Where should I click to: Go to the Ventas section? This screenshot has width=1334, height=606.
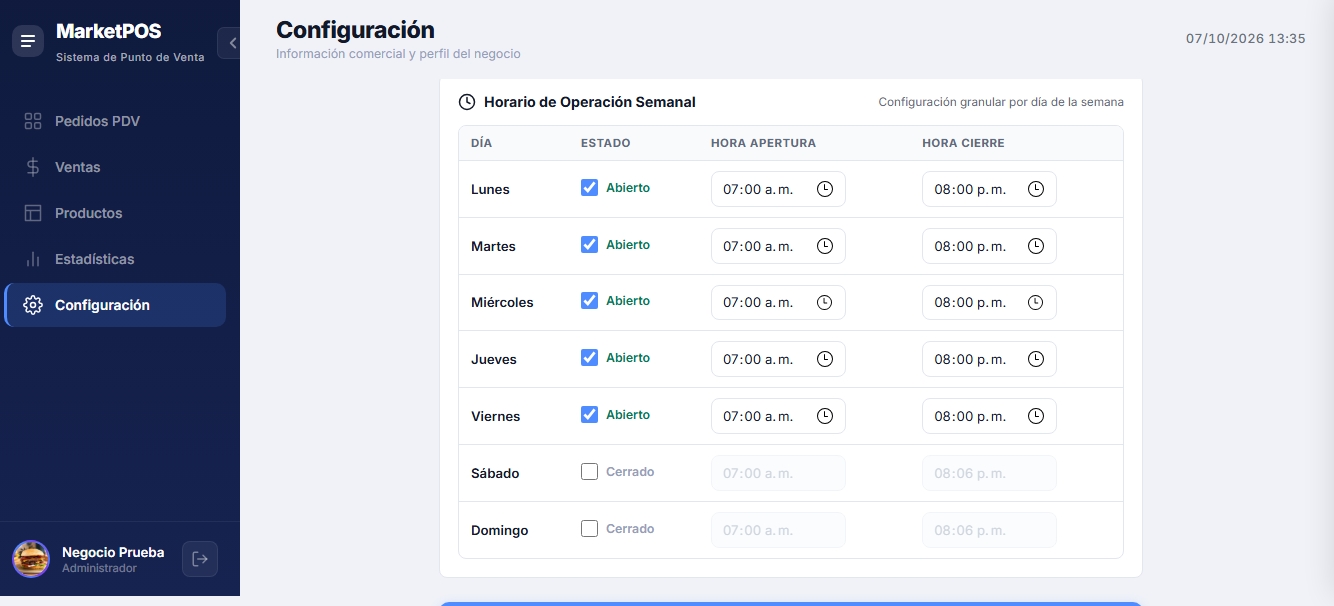point(115,167)
